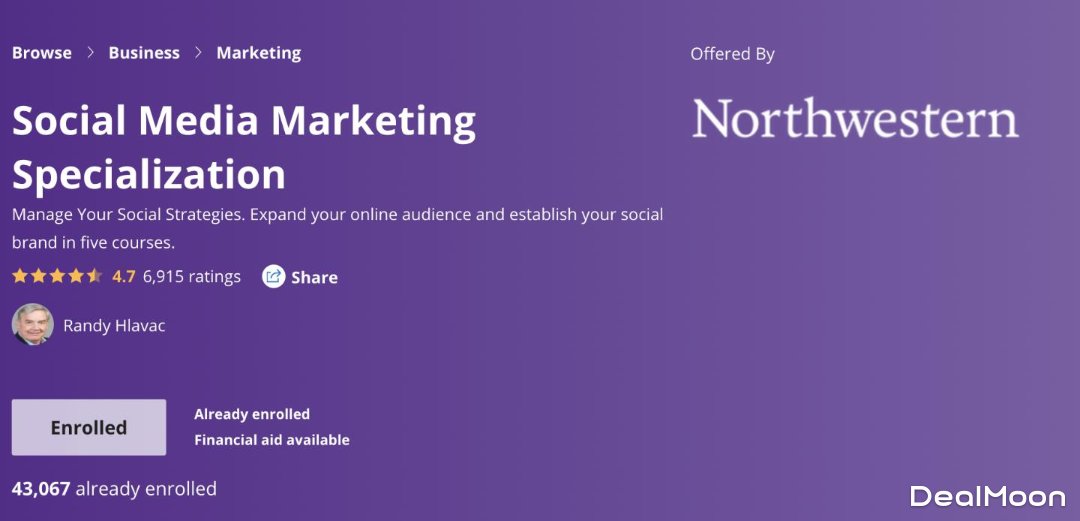Click the Financial aid available link
The width and height of the screenshot is (1080, 521).
(x=272, y=440)
